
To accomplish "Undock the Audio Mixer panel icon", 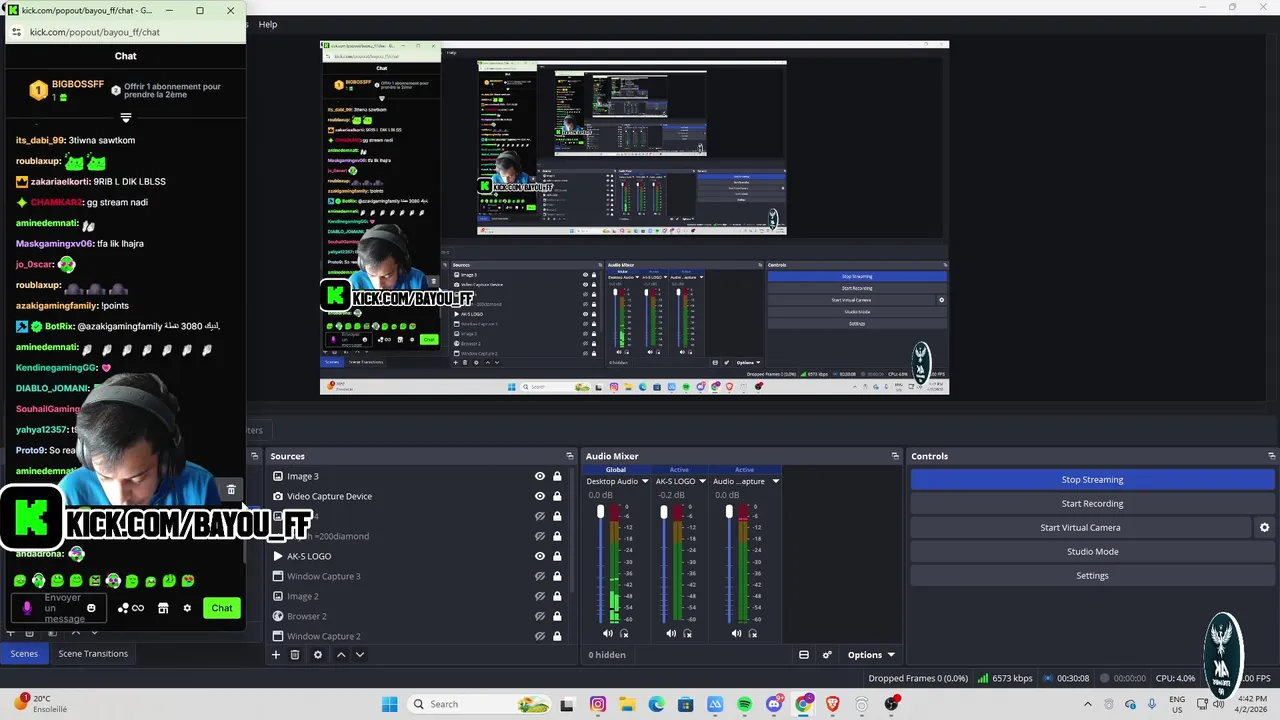I will [895, 456].
